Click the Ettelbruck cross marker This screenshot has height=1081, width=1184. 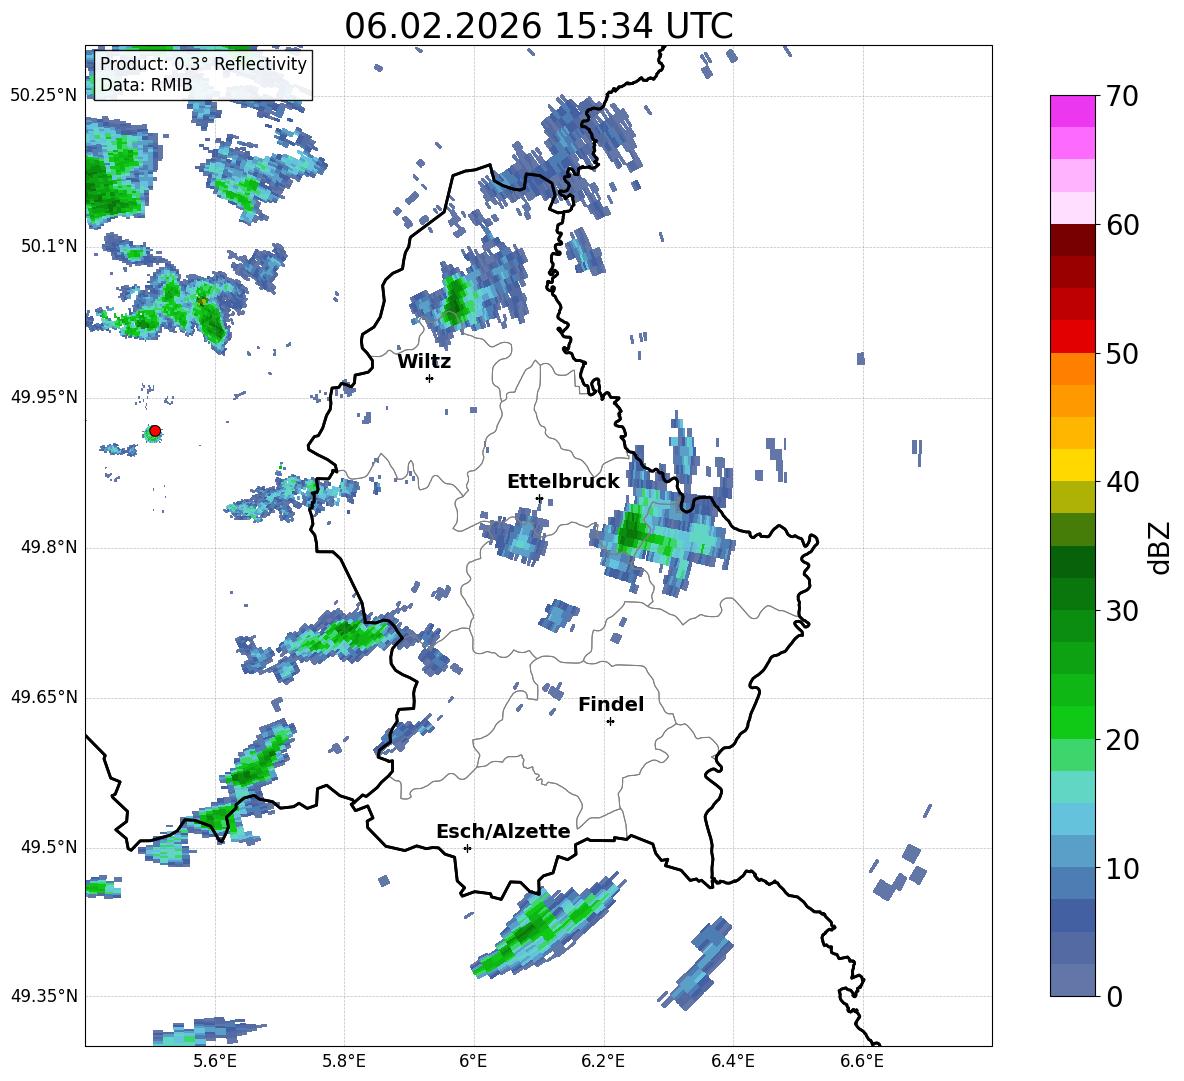coord(539,498)
